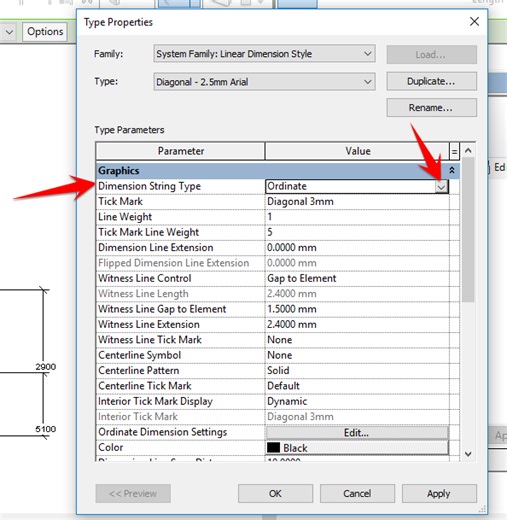Click the 5100 dimension text in drawing

[x=46, y=429]
